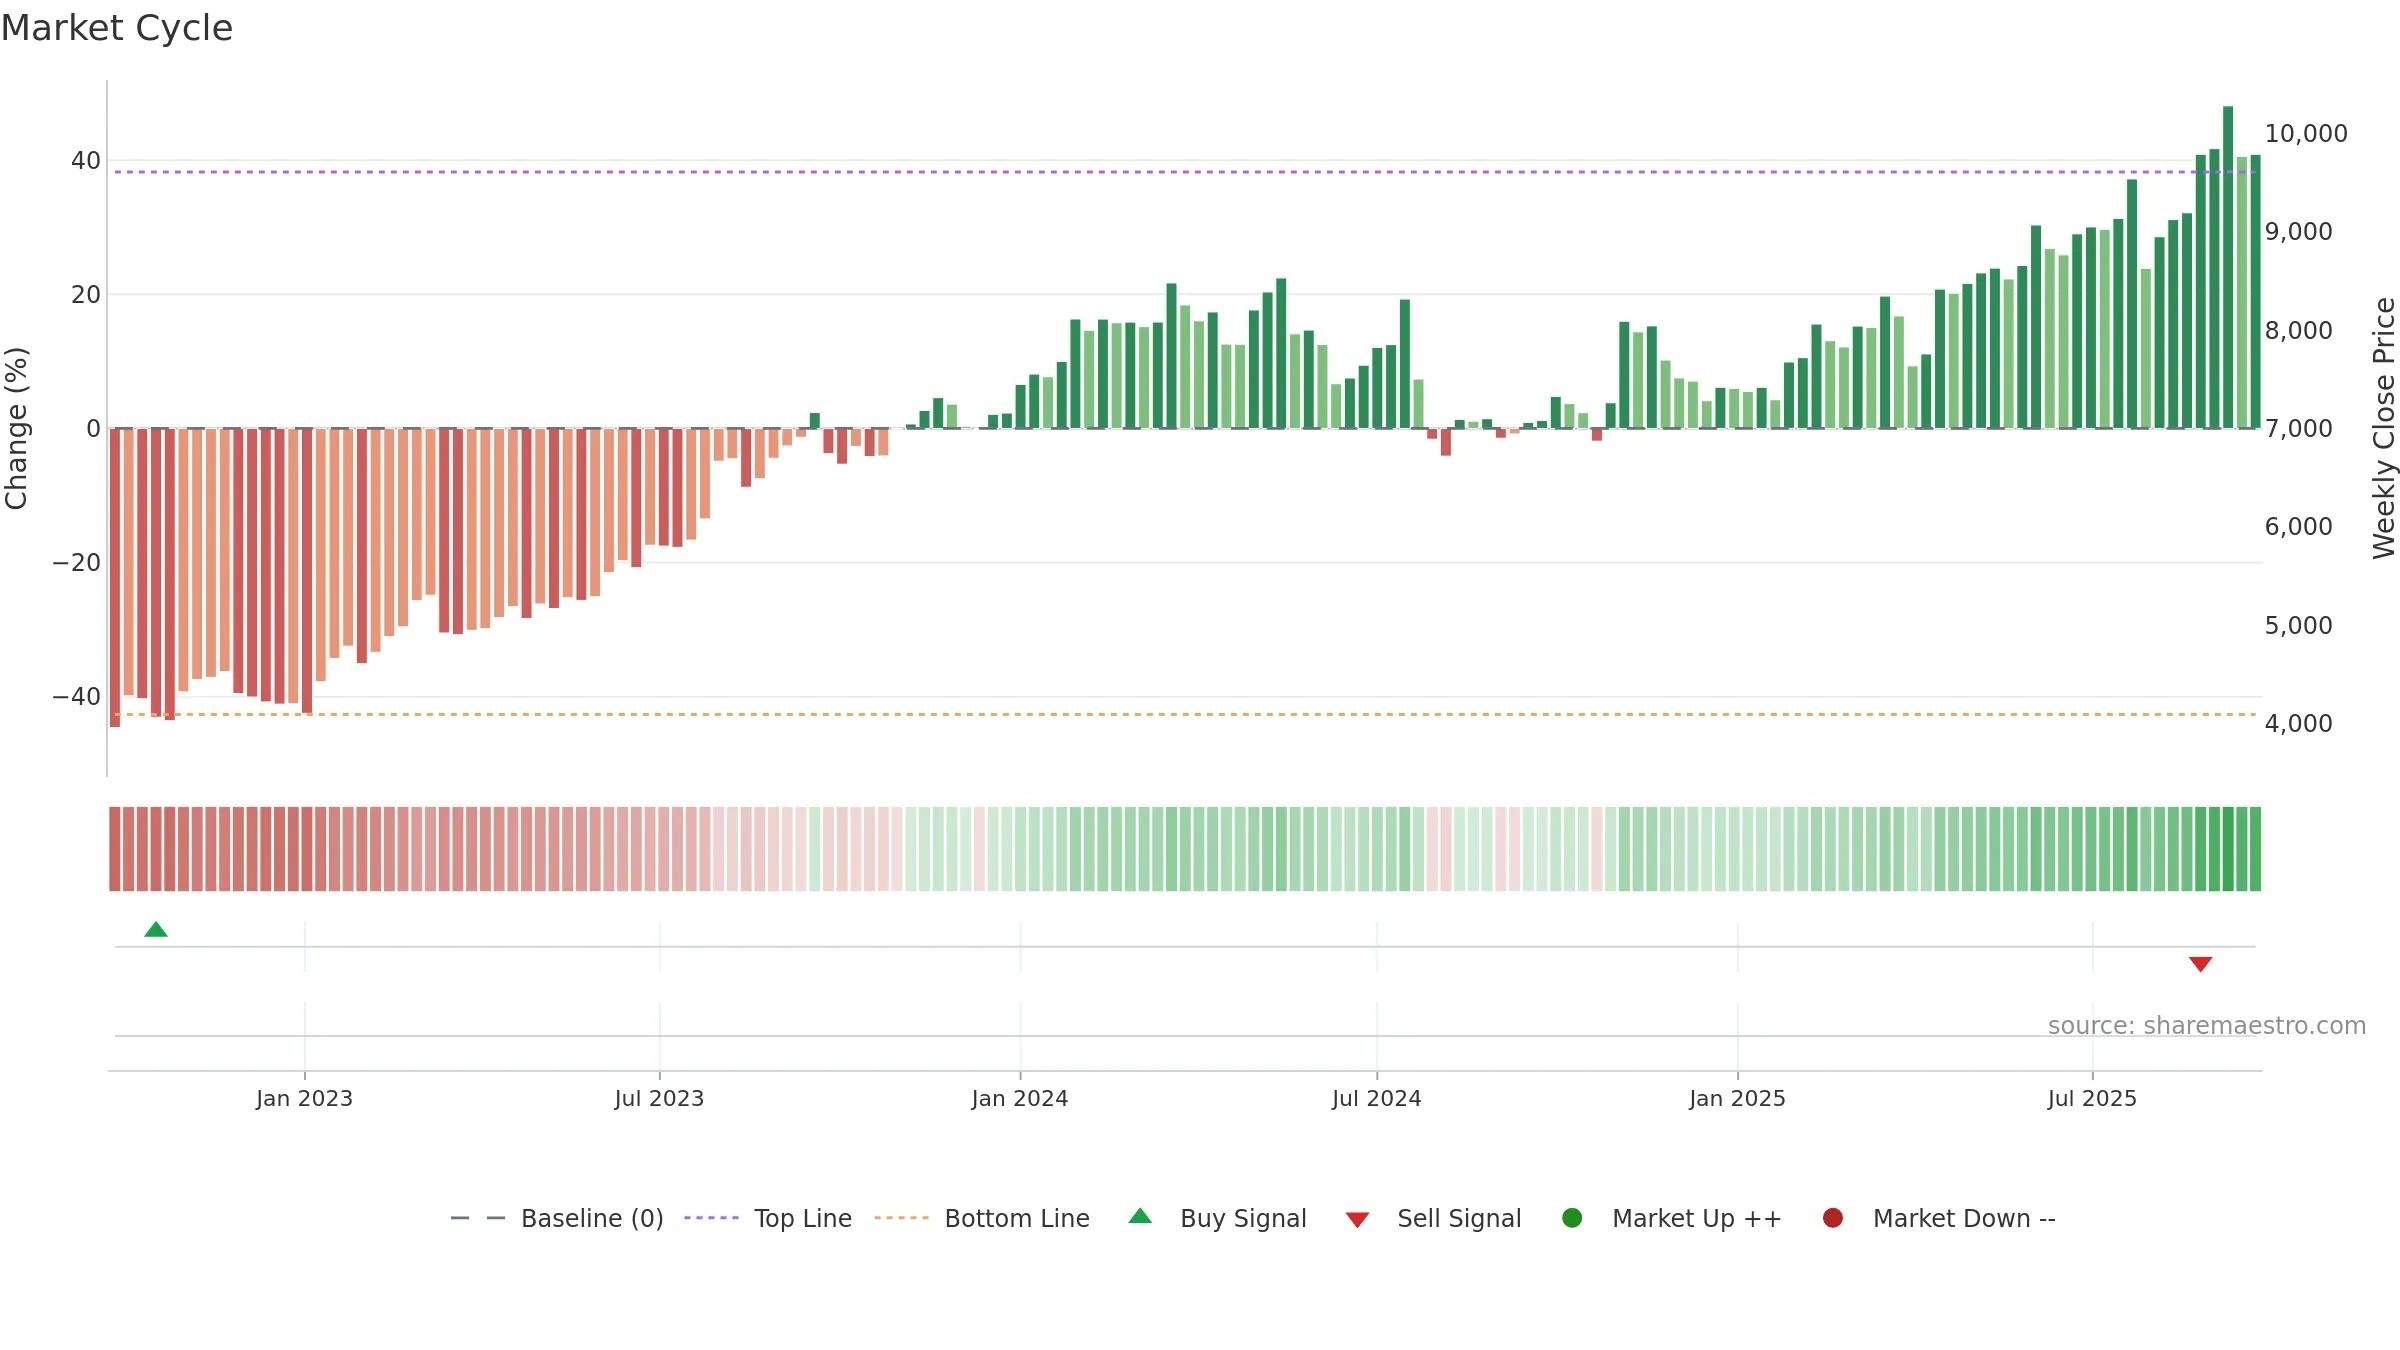Click the Jul 2024 axis label
This screenshot has height=1350, width=2400.
[x=1376, y=1099]
